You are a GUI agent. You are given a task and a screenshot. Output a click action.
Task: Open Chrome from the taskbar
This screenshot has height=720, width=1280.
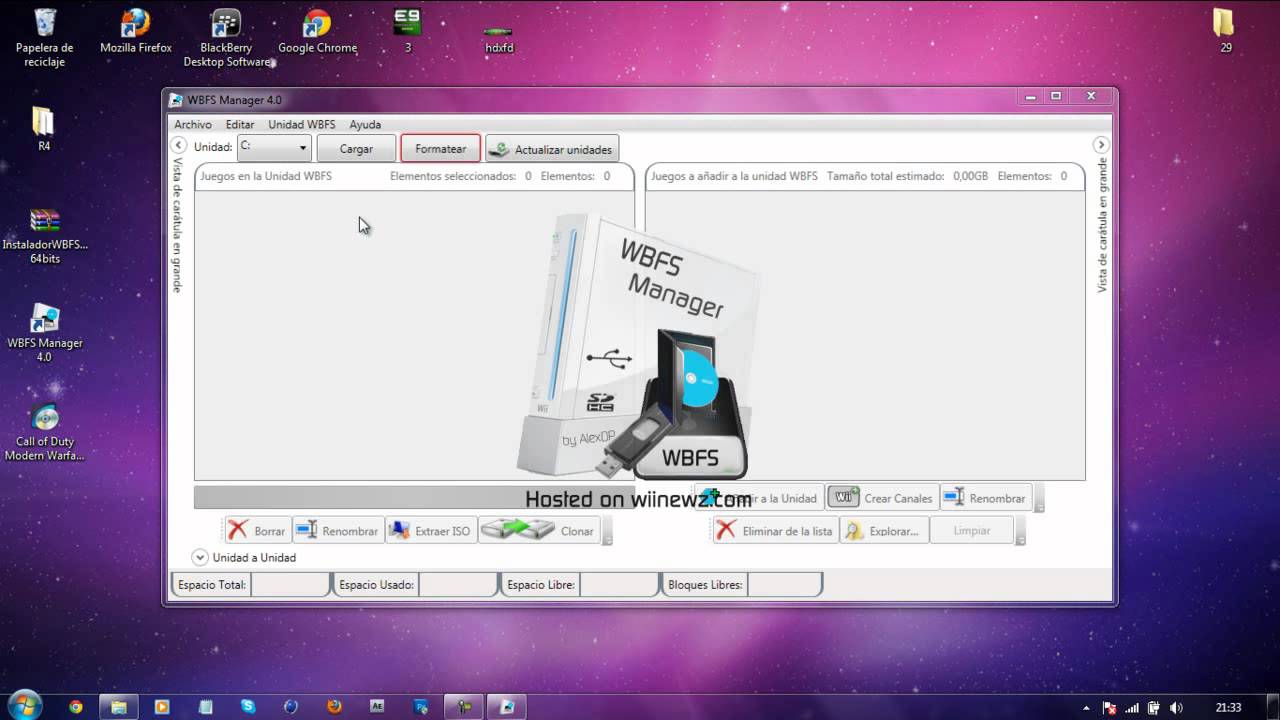[x=76, y=706]
